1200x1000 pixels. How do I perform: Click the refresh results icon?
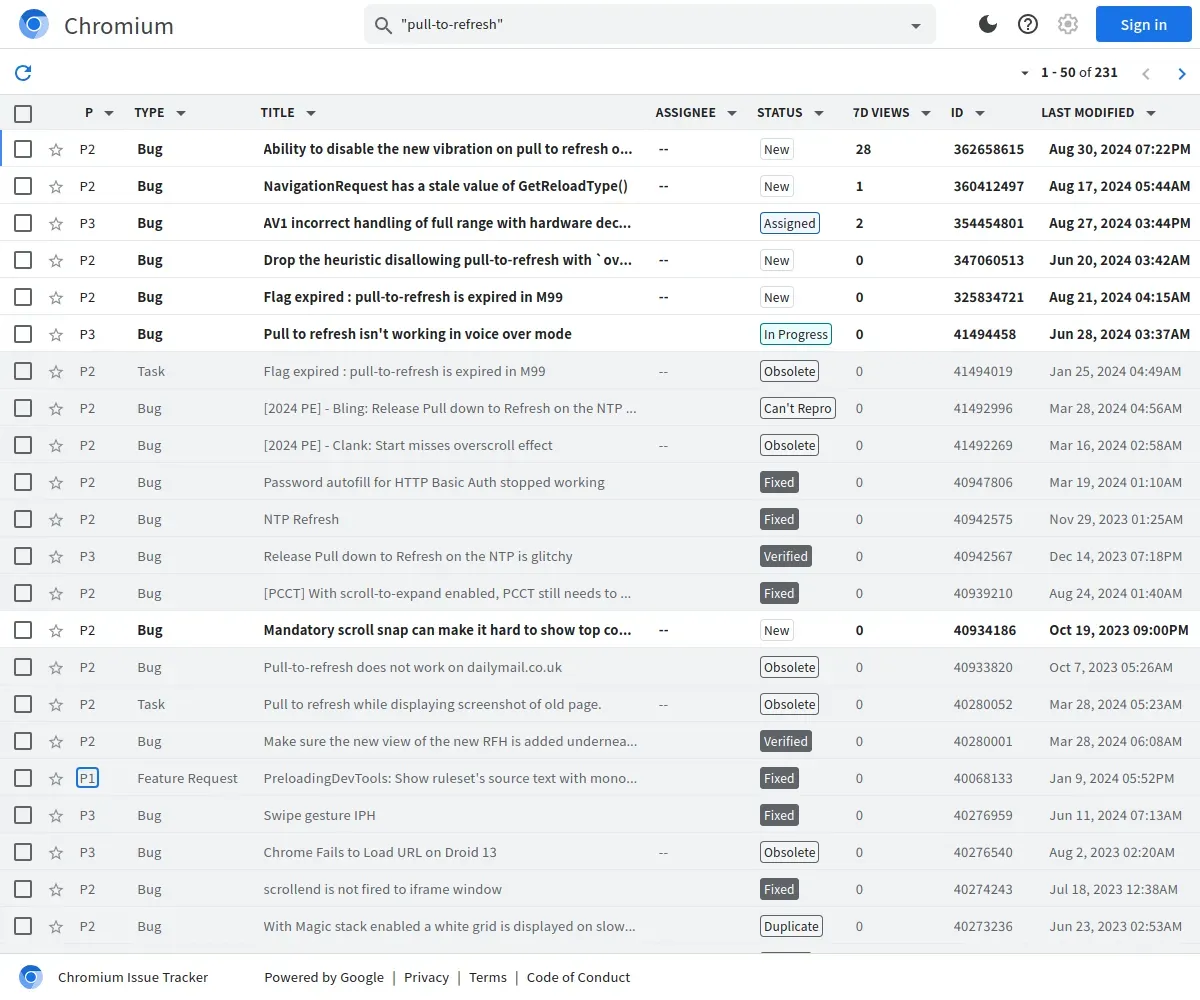[23, 72]
